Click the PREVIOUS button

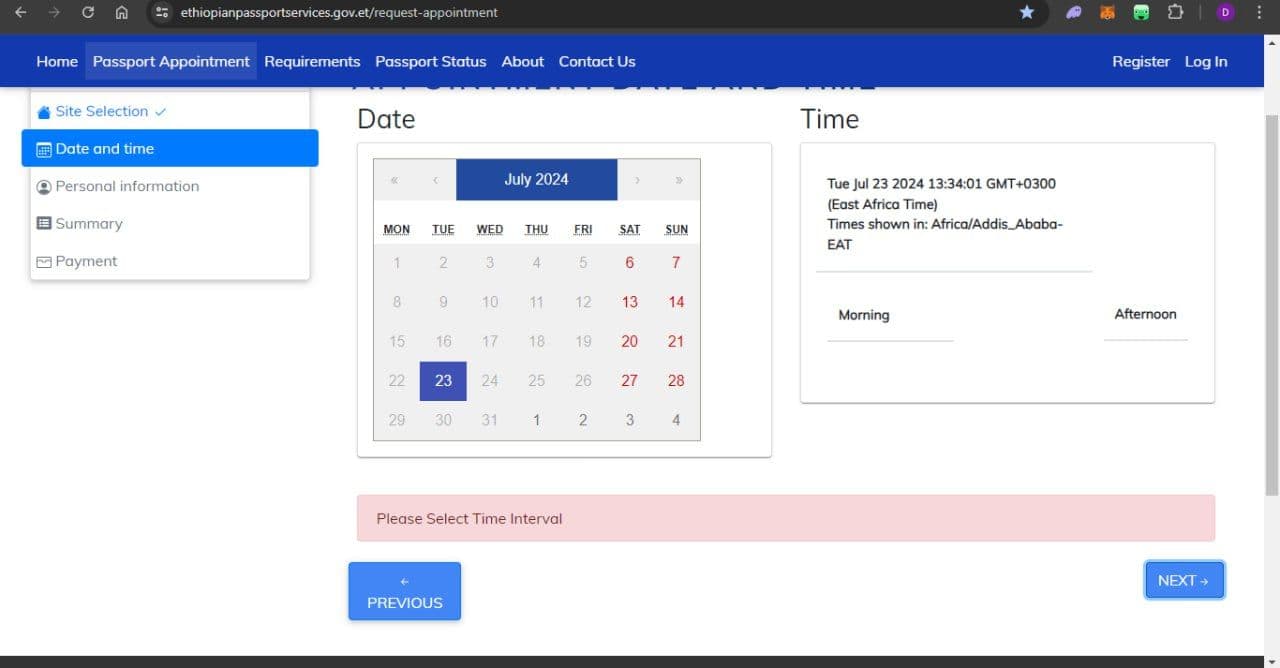(x=405, y=591)
